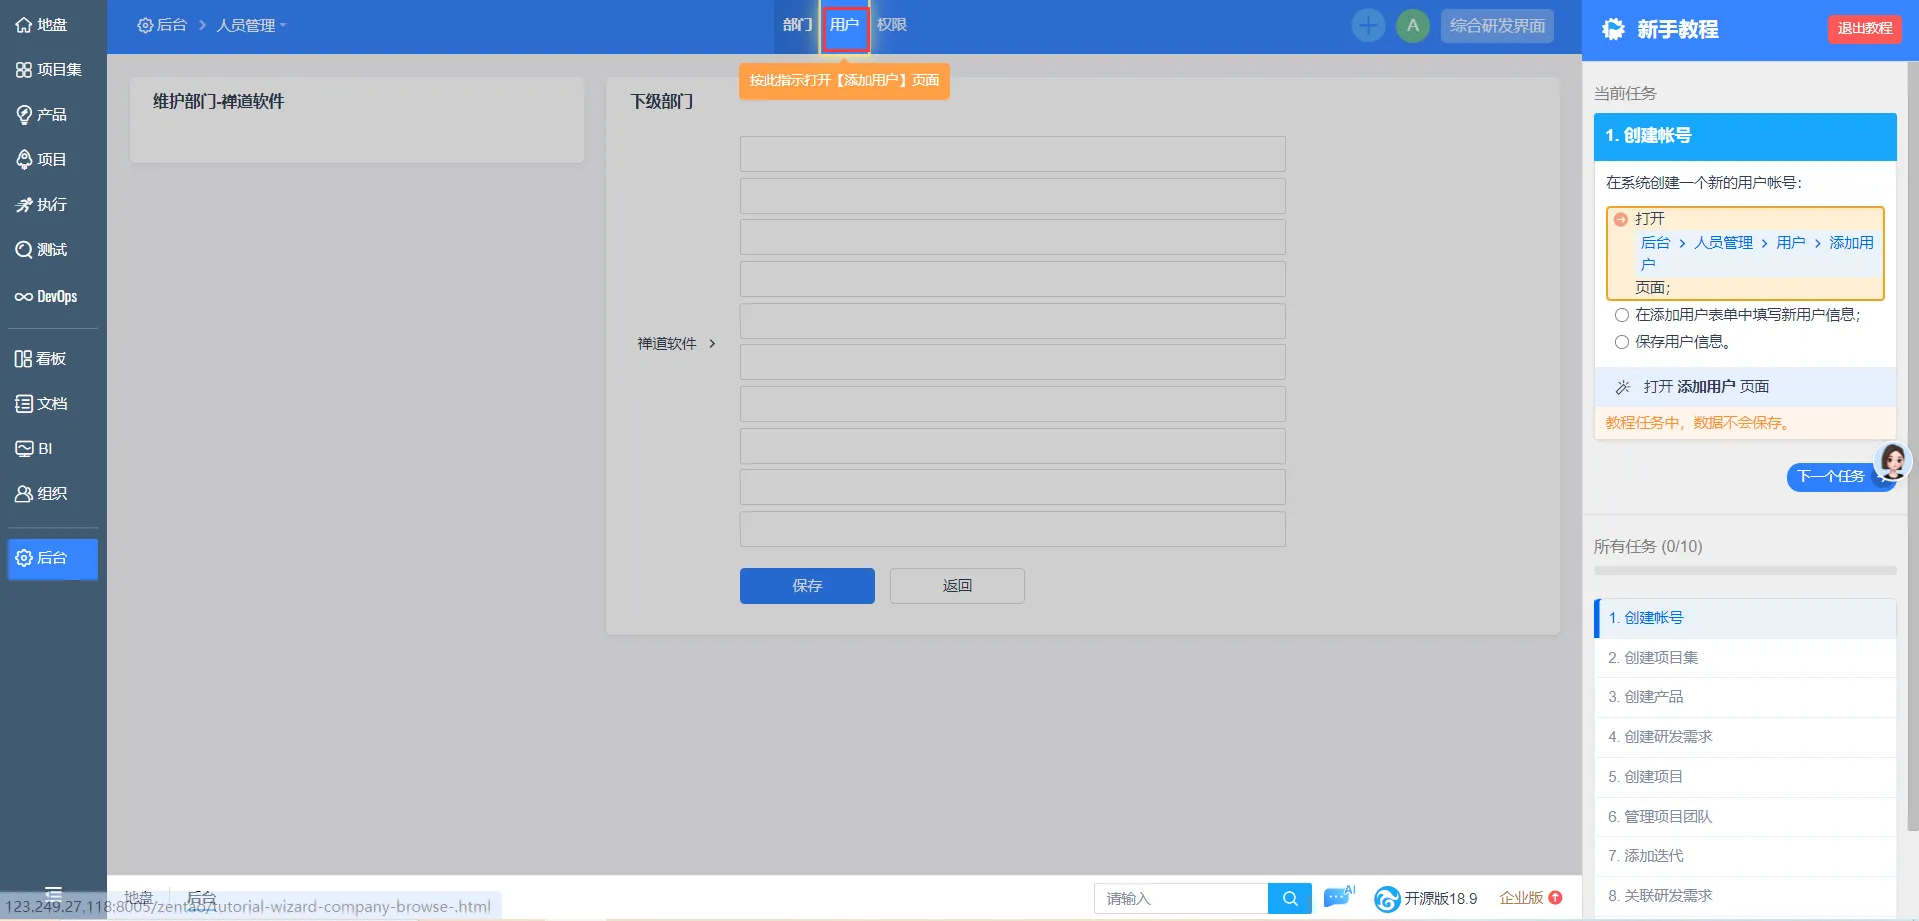Expand the 禅道软件 chevron

712,343
